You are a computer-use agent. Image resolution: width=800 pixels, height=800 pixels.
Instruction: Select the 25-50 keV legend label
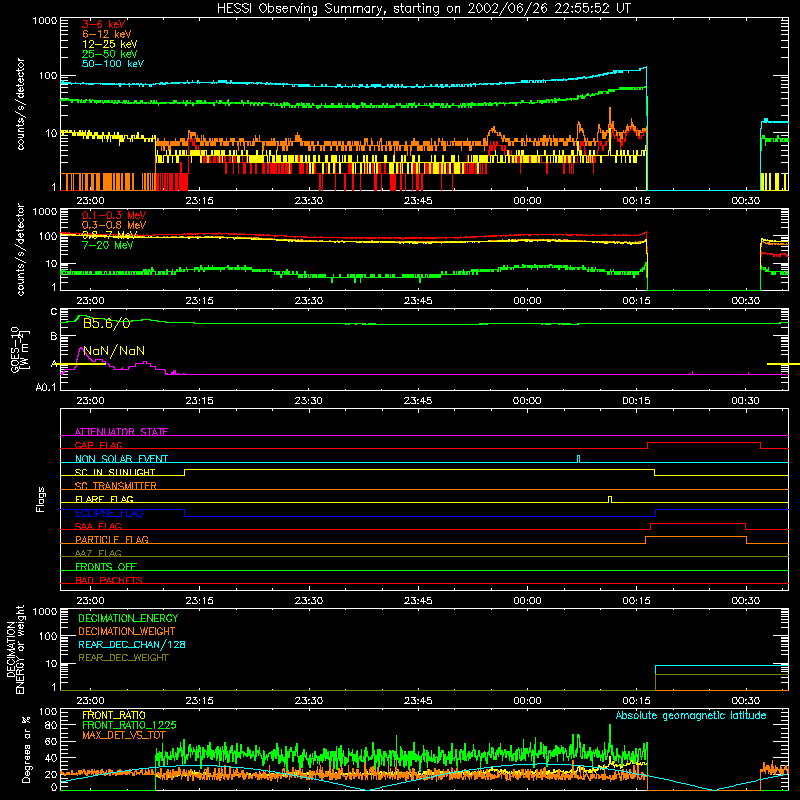(109, 54)
